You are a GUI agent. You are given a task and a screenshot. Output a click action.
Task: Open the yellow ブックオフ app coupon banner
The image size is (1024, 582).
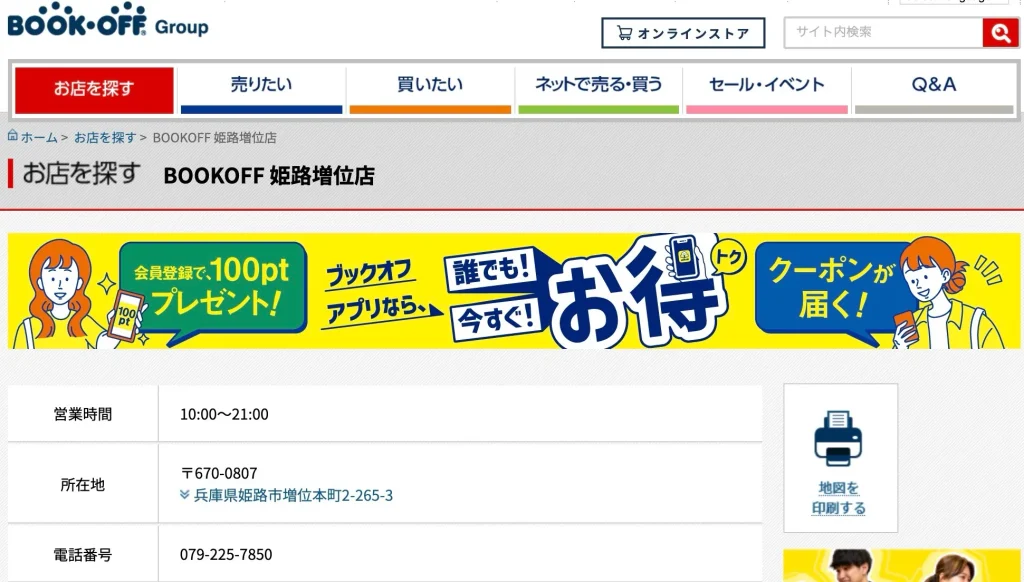513,291
